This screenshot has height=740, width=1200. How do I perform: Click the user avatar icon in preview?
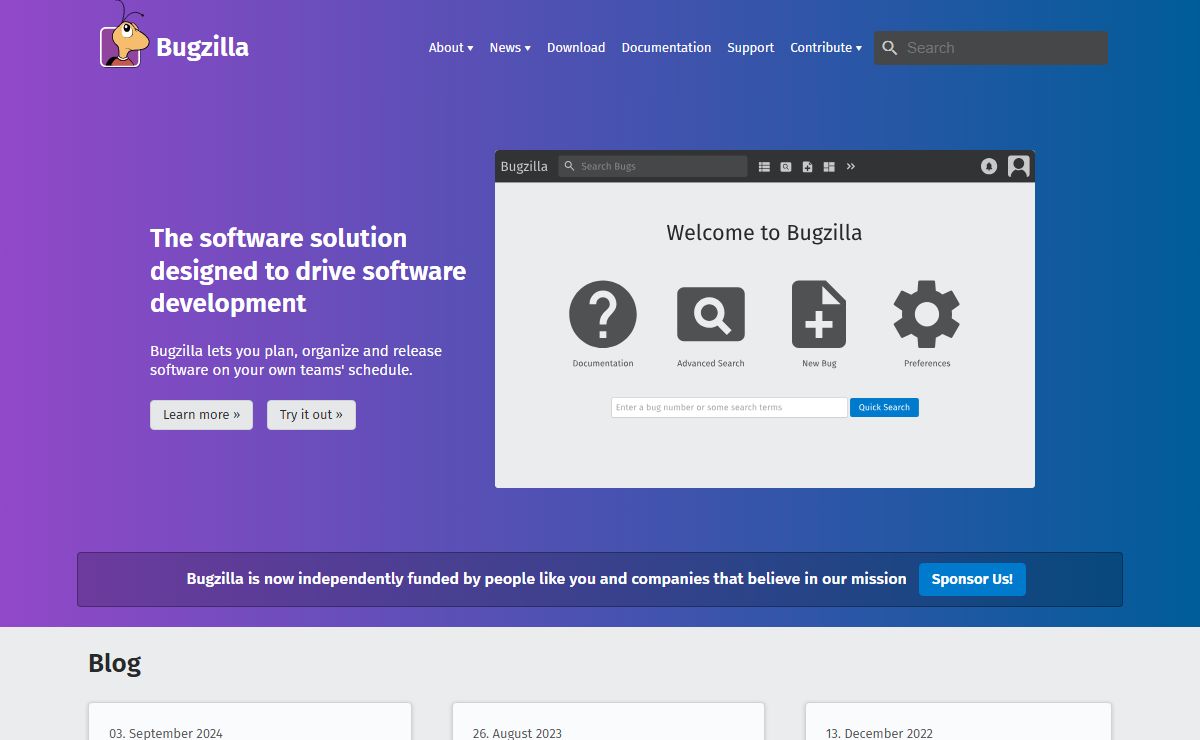(x=1019, y=166)
